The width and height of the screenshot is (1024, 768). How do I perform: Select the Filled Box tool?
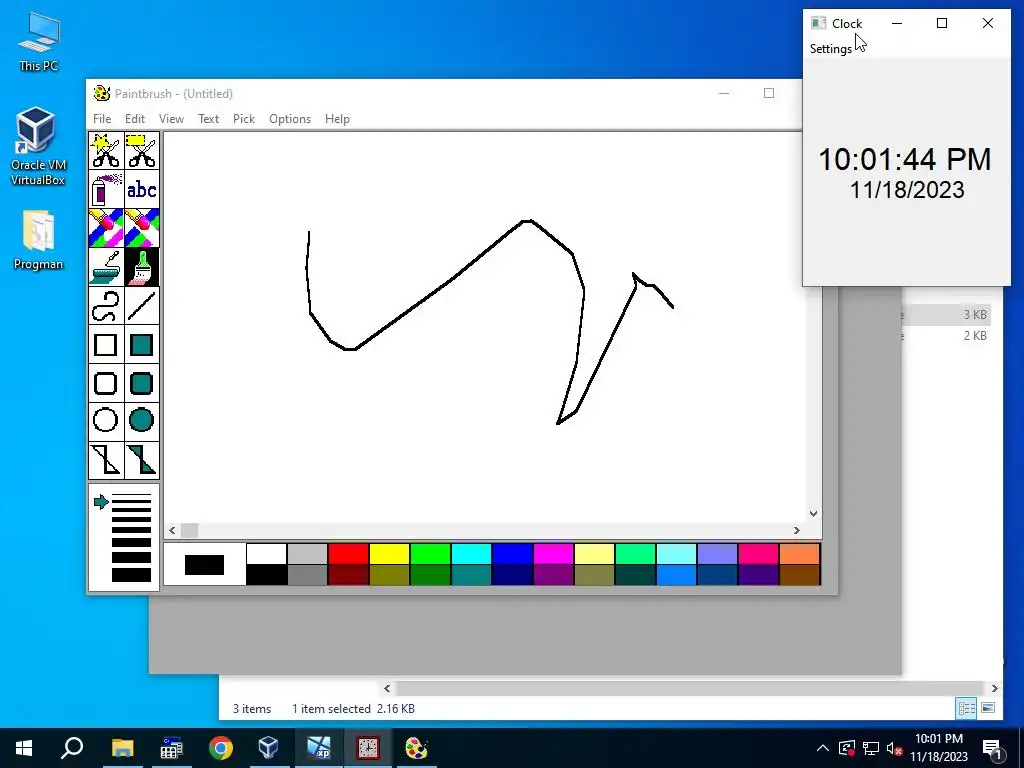pyautogui.click(x=142, y=345)
